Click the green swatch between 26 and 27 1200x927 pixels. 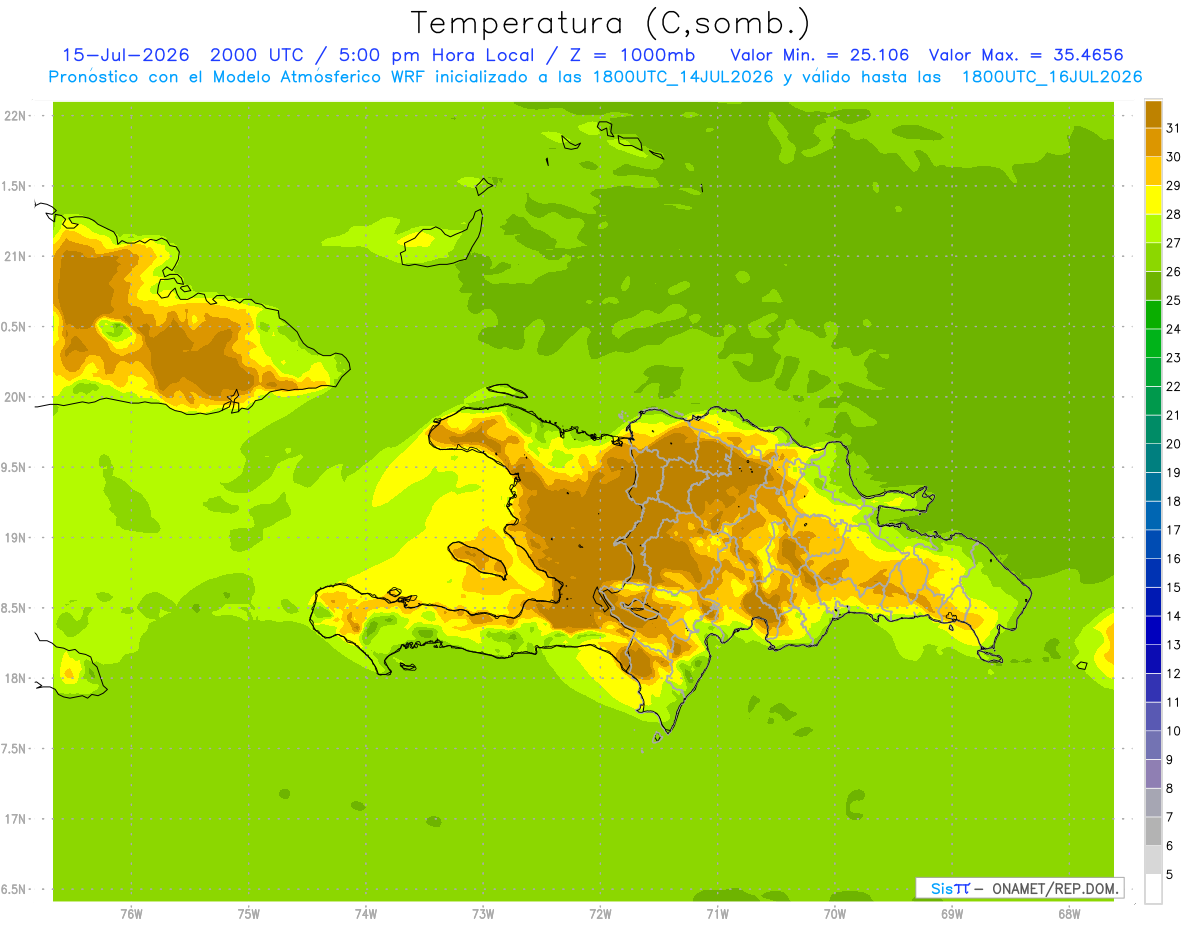pos(1153,257)
